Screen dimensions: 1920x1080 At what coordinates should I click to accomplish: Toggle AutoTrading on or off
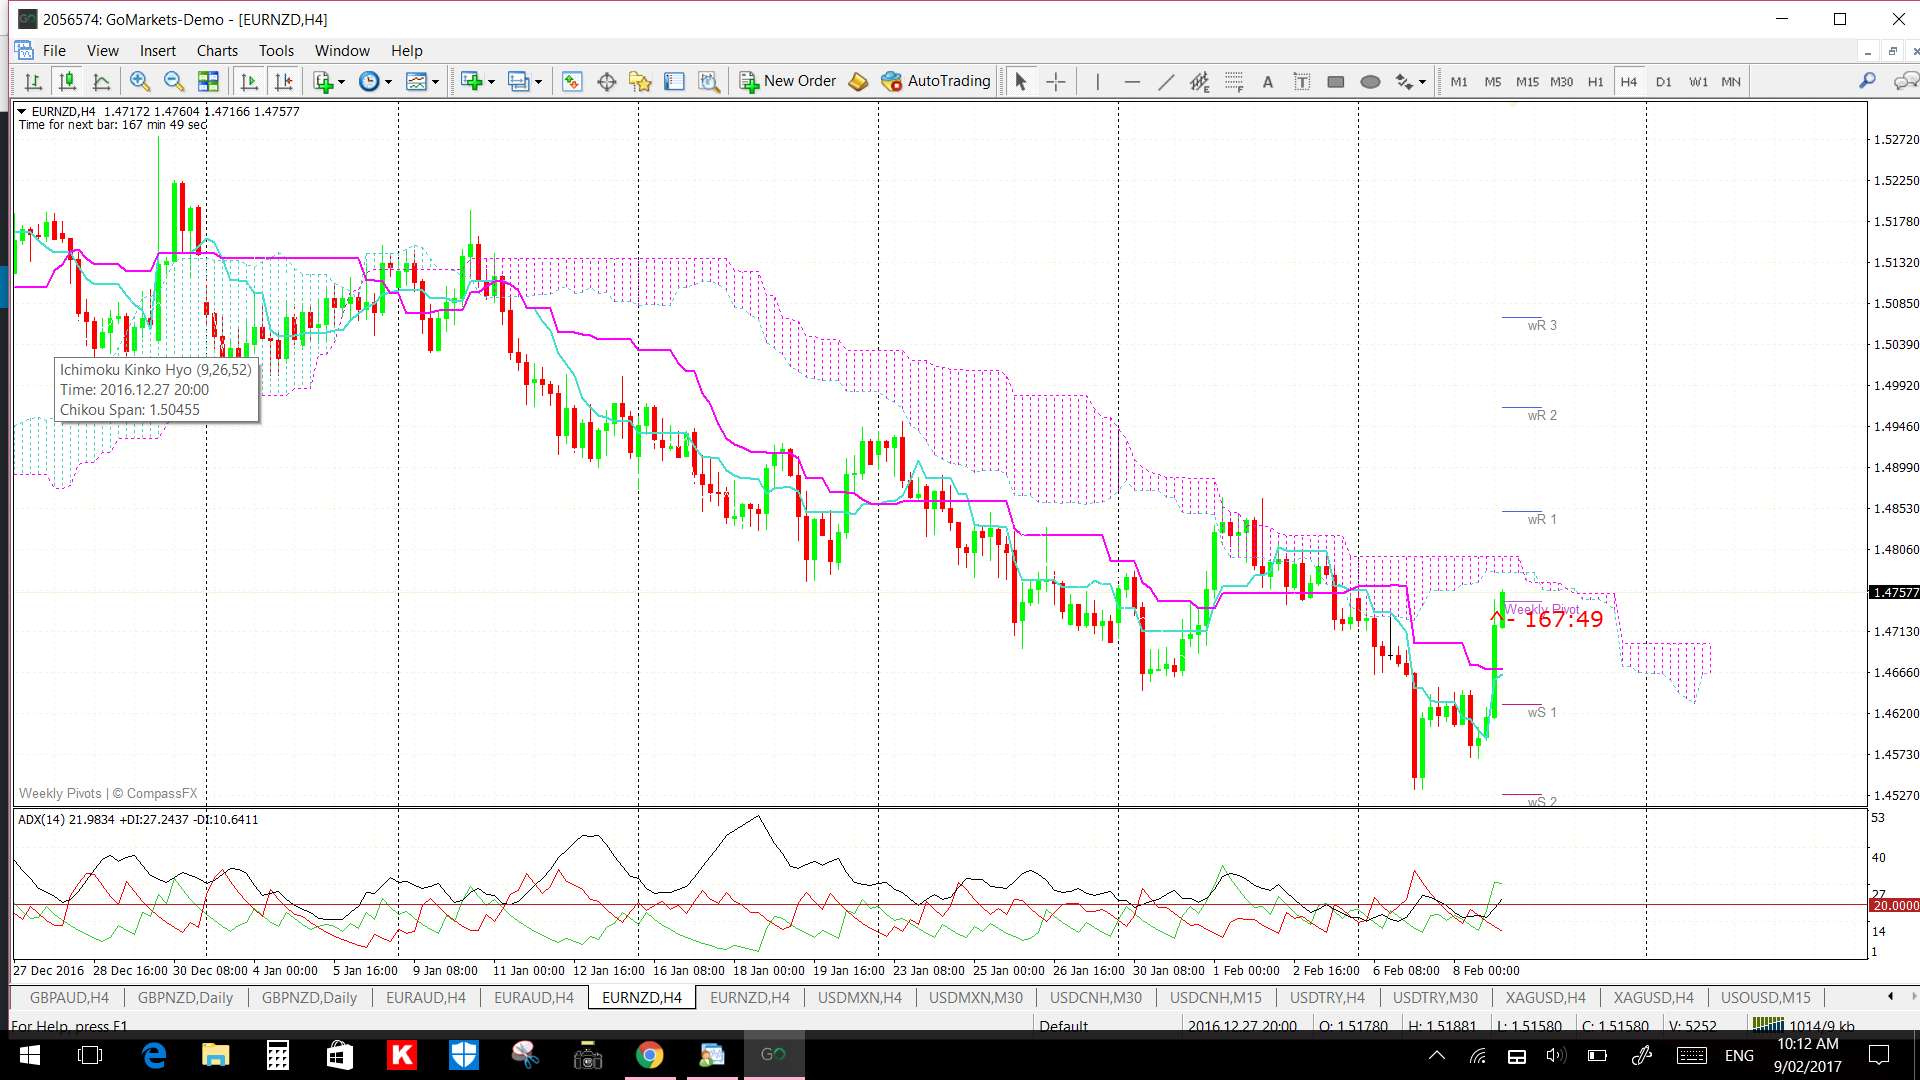click(936, 82)
